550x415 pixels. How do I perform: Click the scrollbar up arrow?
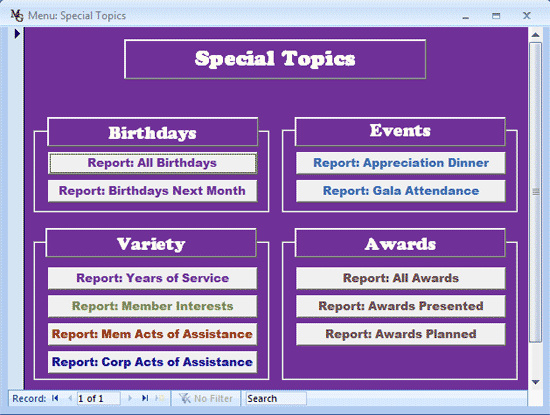coord(535,35)
